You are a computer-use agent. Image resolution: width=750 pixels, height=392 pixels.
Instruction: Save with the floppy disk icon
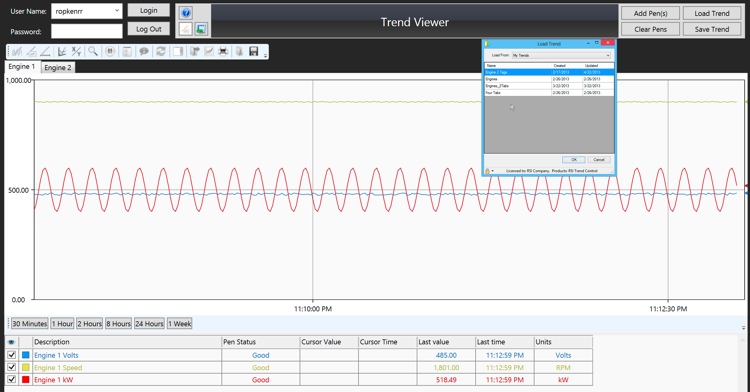point(254,51)
